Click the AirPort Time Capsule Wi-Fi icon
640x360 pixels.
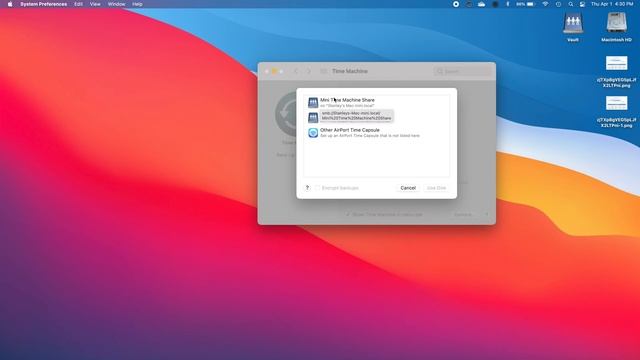313,133
